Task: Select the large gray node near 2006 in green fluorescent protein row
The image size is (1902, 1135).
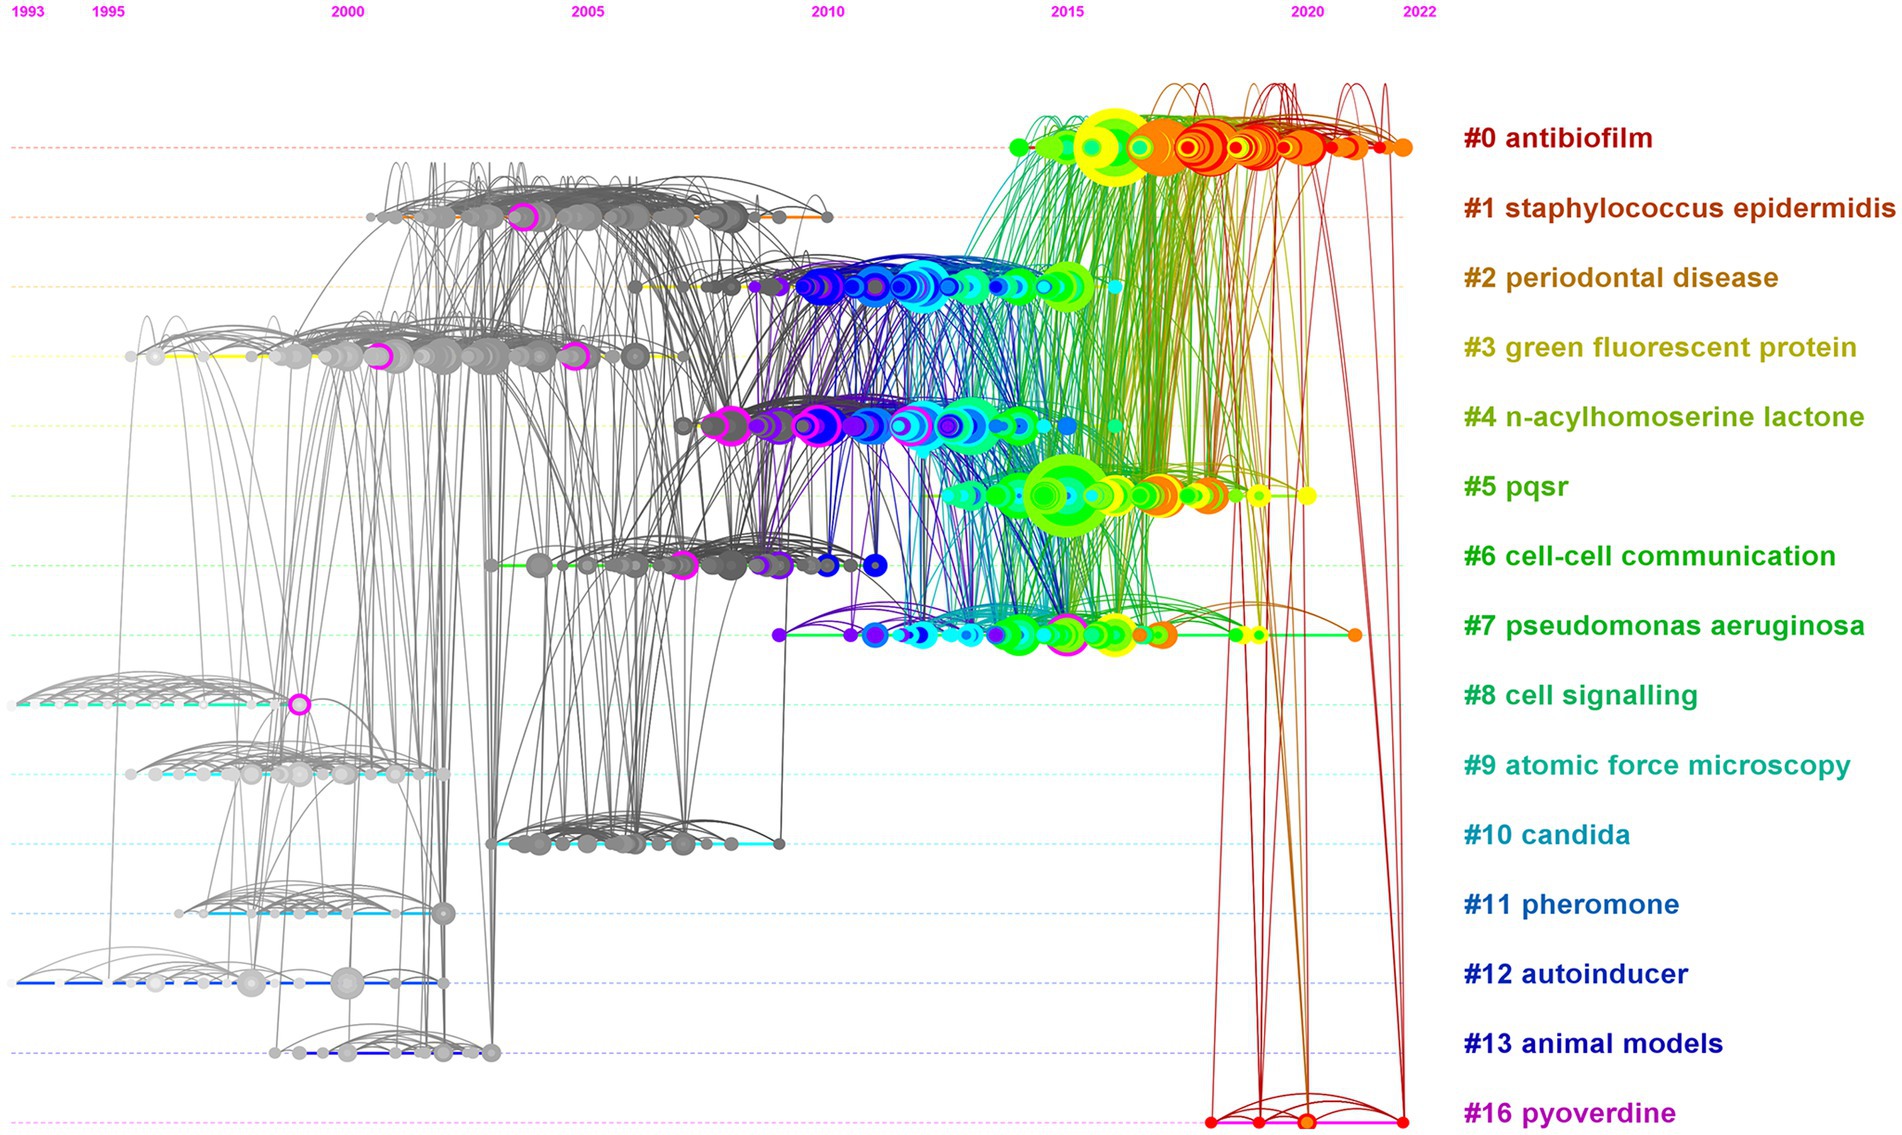Action: 634,356
